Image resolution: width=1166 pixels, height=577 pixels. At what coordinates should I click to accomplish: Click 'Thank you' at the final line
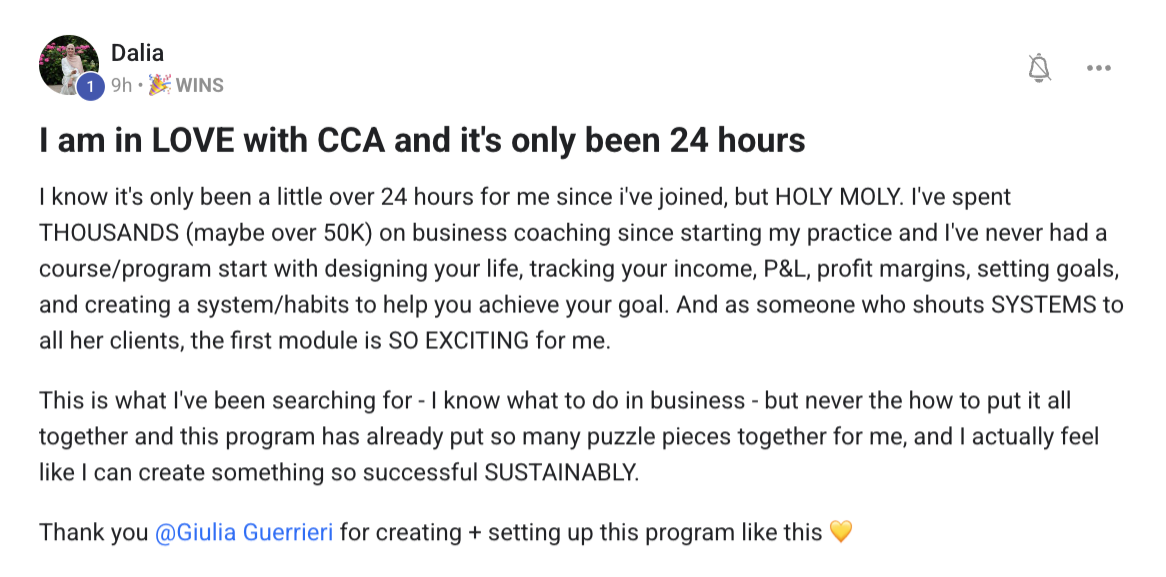point(93,533)
